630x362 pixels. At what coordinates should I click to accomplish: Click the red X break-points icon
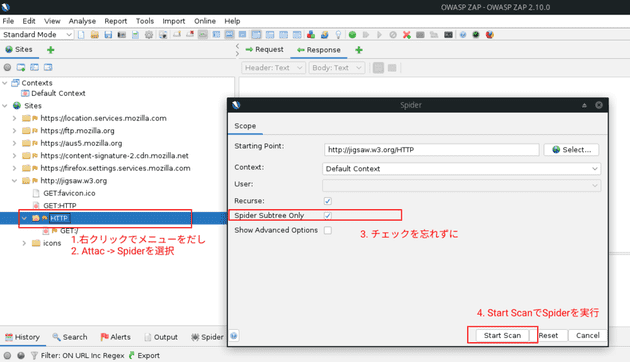pos(407,35)
